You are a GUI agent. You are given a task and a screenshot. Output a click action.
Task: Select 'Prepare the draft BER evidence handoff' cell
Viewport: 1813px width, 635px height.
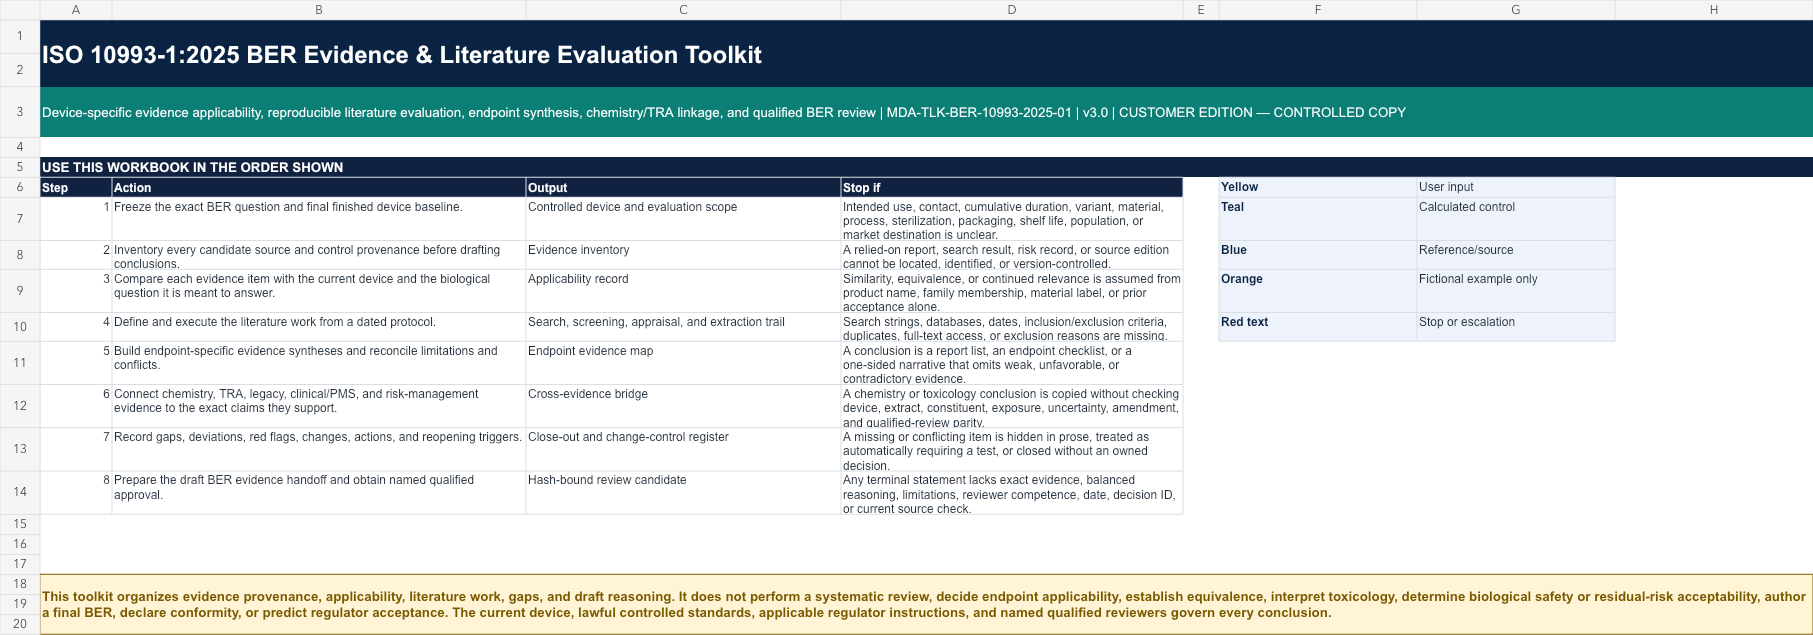[319, 492]
